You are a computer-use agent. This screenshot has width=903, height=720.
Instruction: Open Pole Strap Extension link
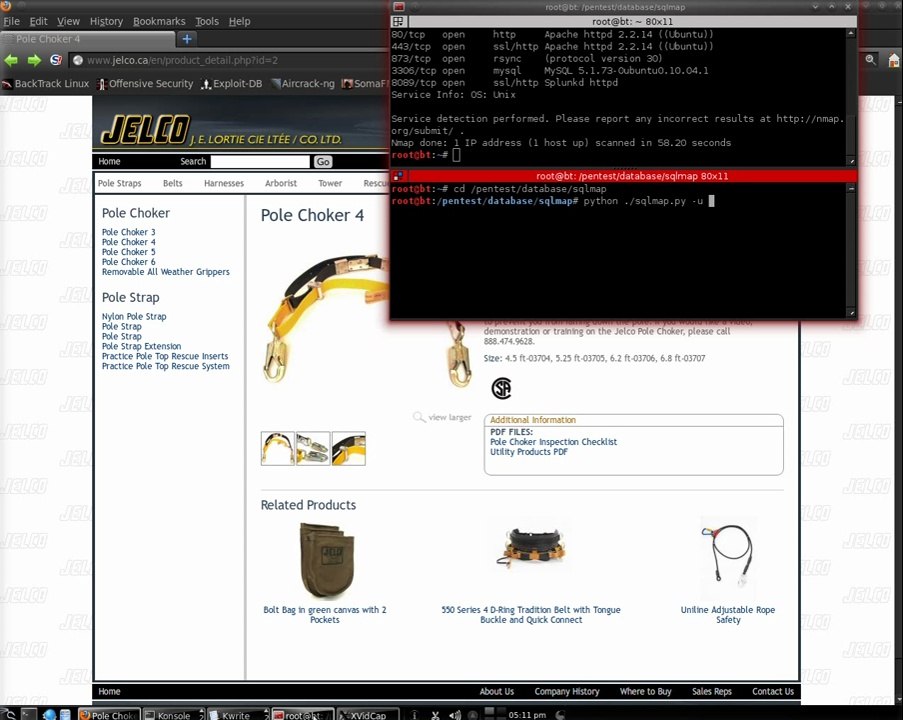[141, 346]
